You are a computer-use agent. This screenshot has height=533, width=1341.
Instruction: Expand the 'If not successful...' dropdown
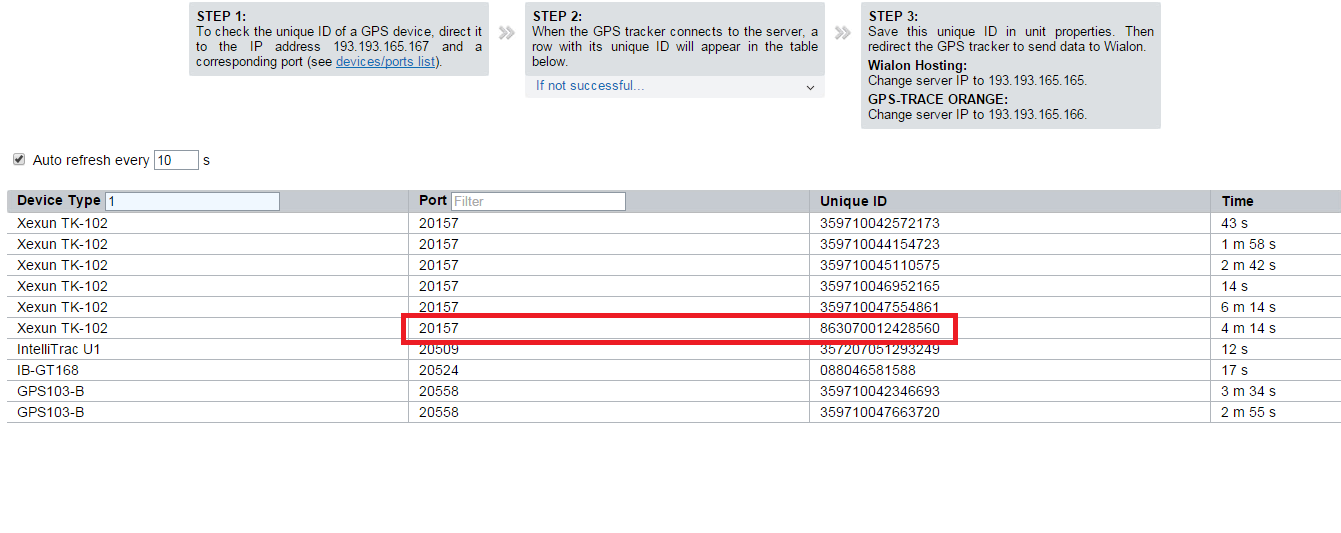pos(674,86)
